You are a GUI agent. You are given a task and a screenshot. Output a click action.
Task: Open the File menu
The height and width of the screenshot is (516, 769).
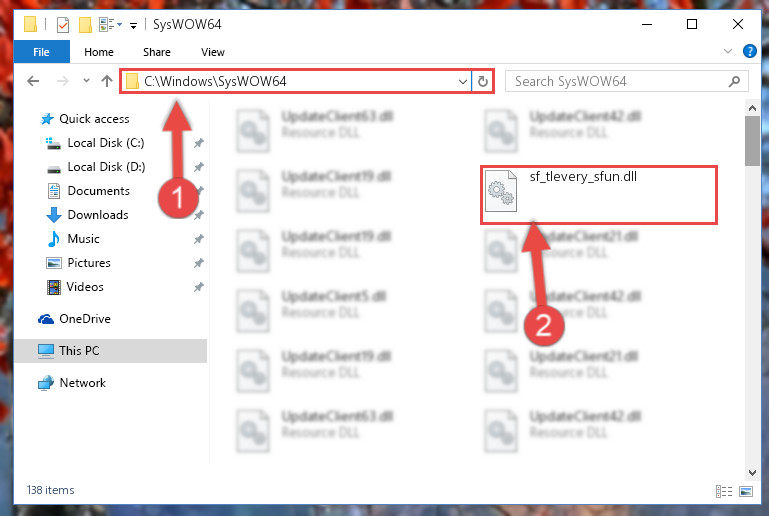(x=42, y=52)
